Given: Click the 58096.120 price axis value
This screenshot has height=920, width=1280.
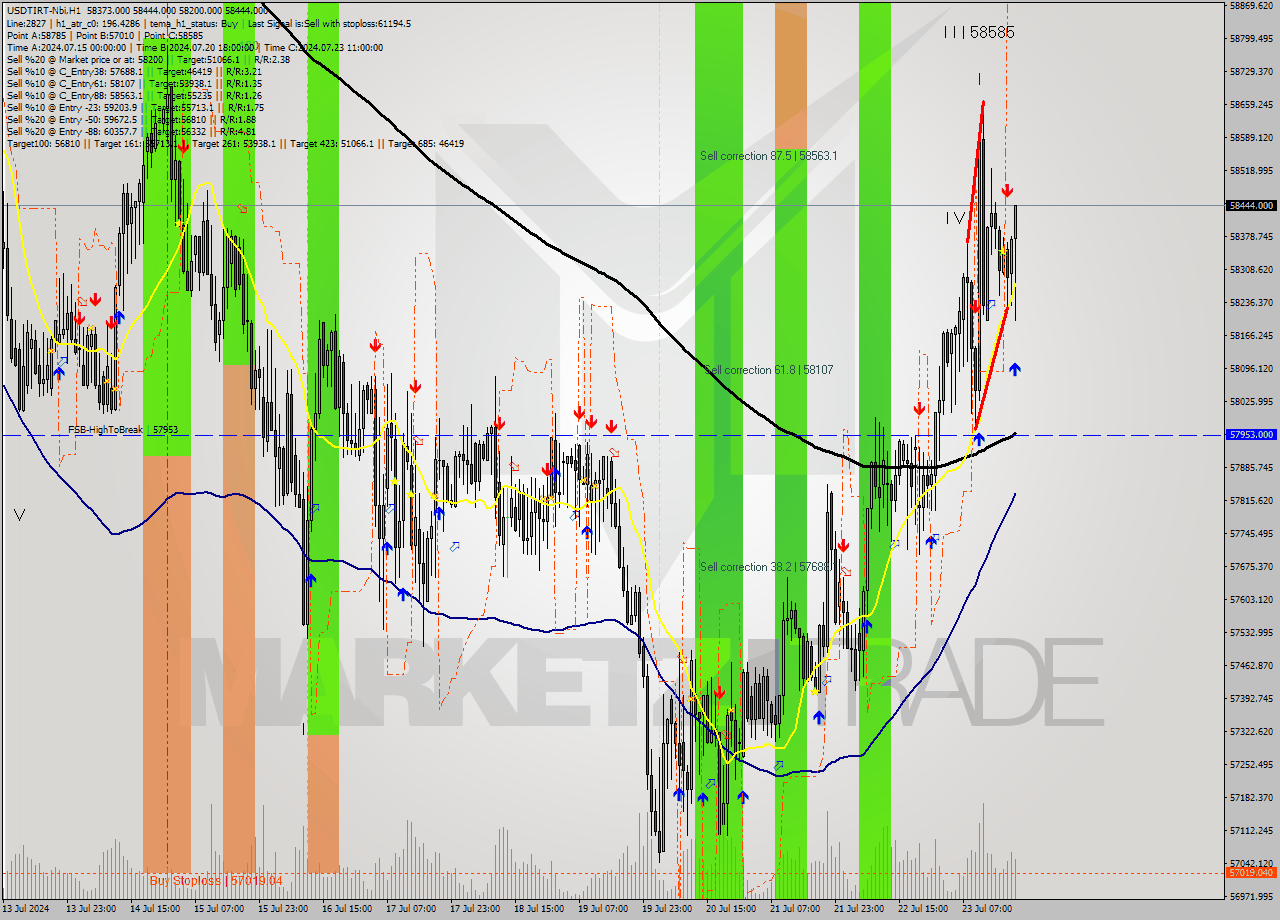Looking at the screenshot, I should [1251, 368].
